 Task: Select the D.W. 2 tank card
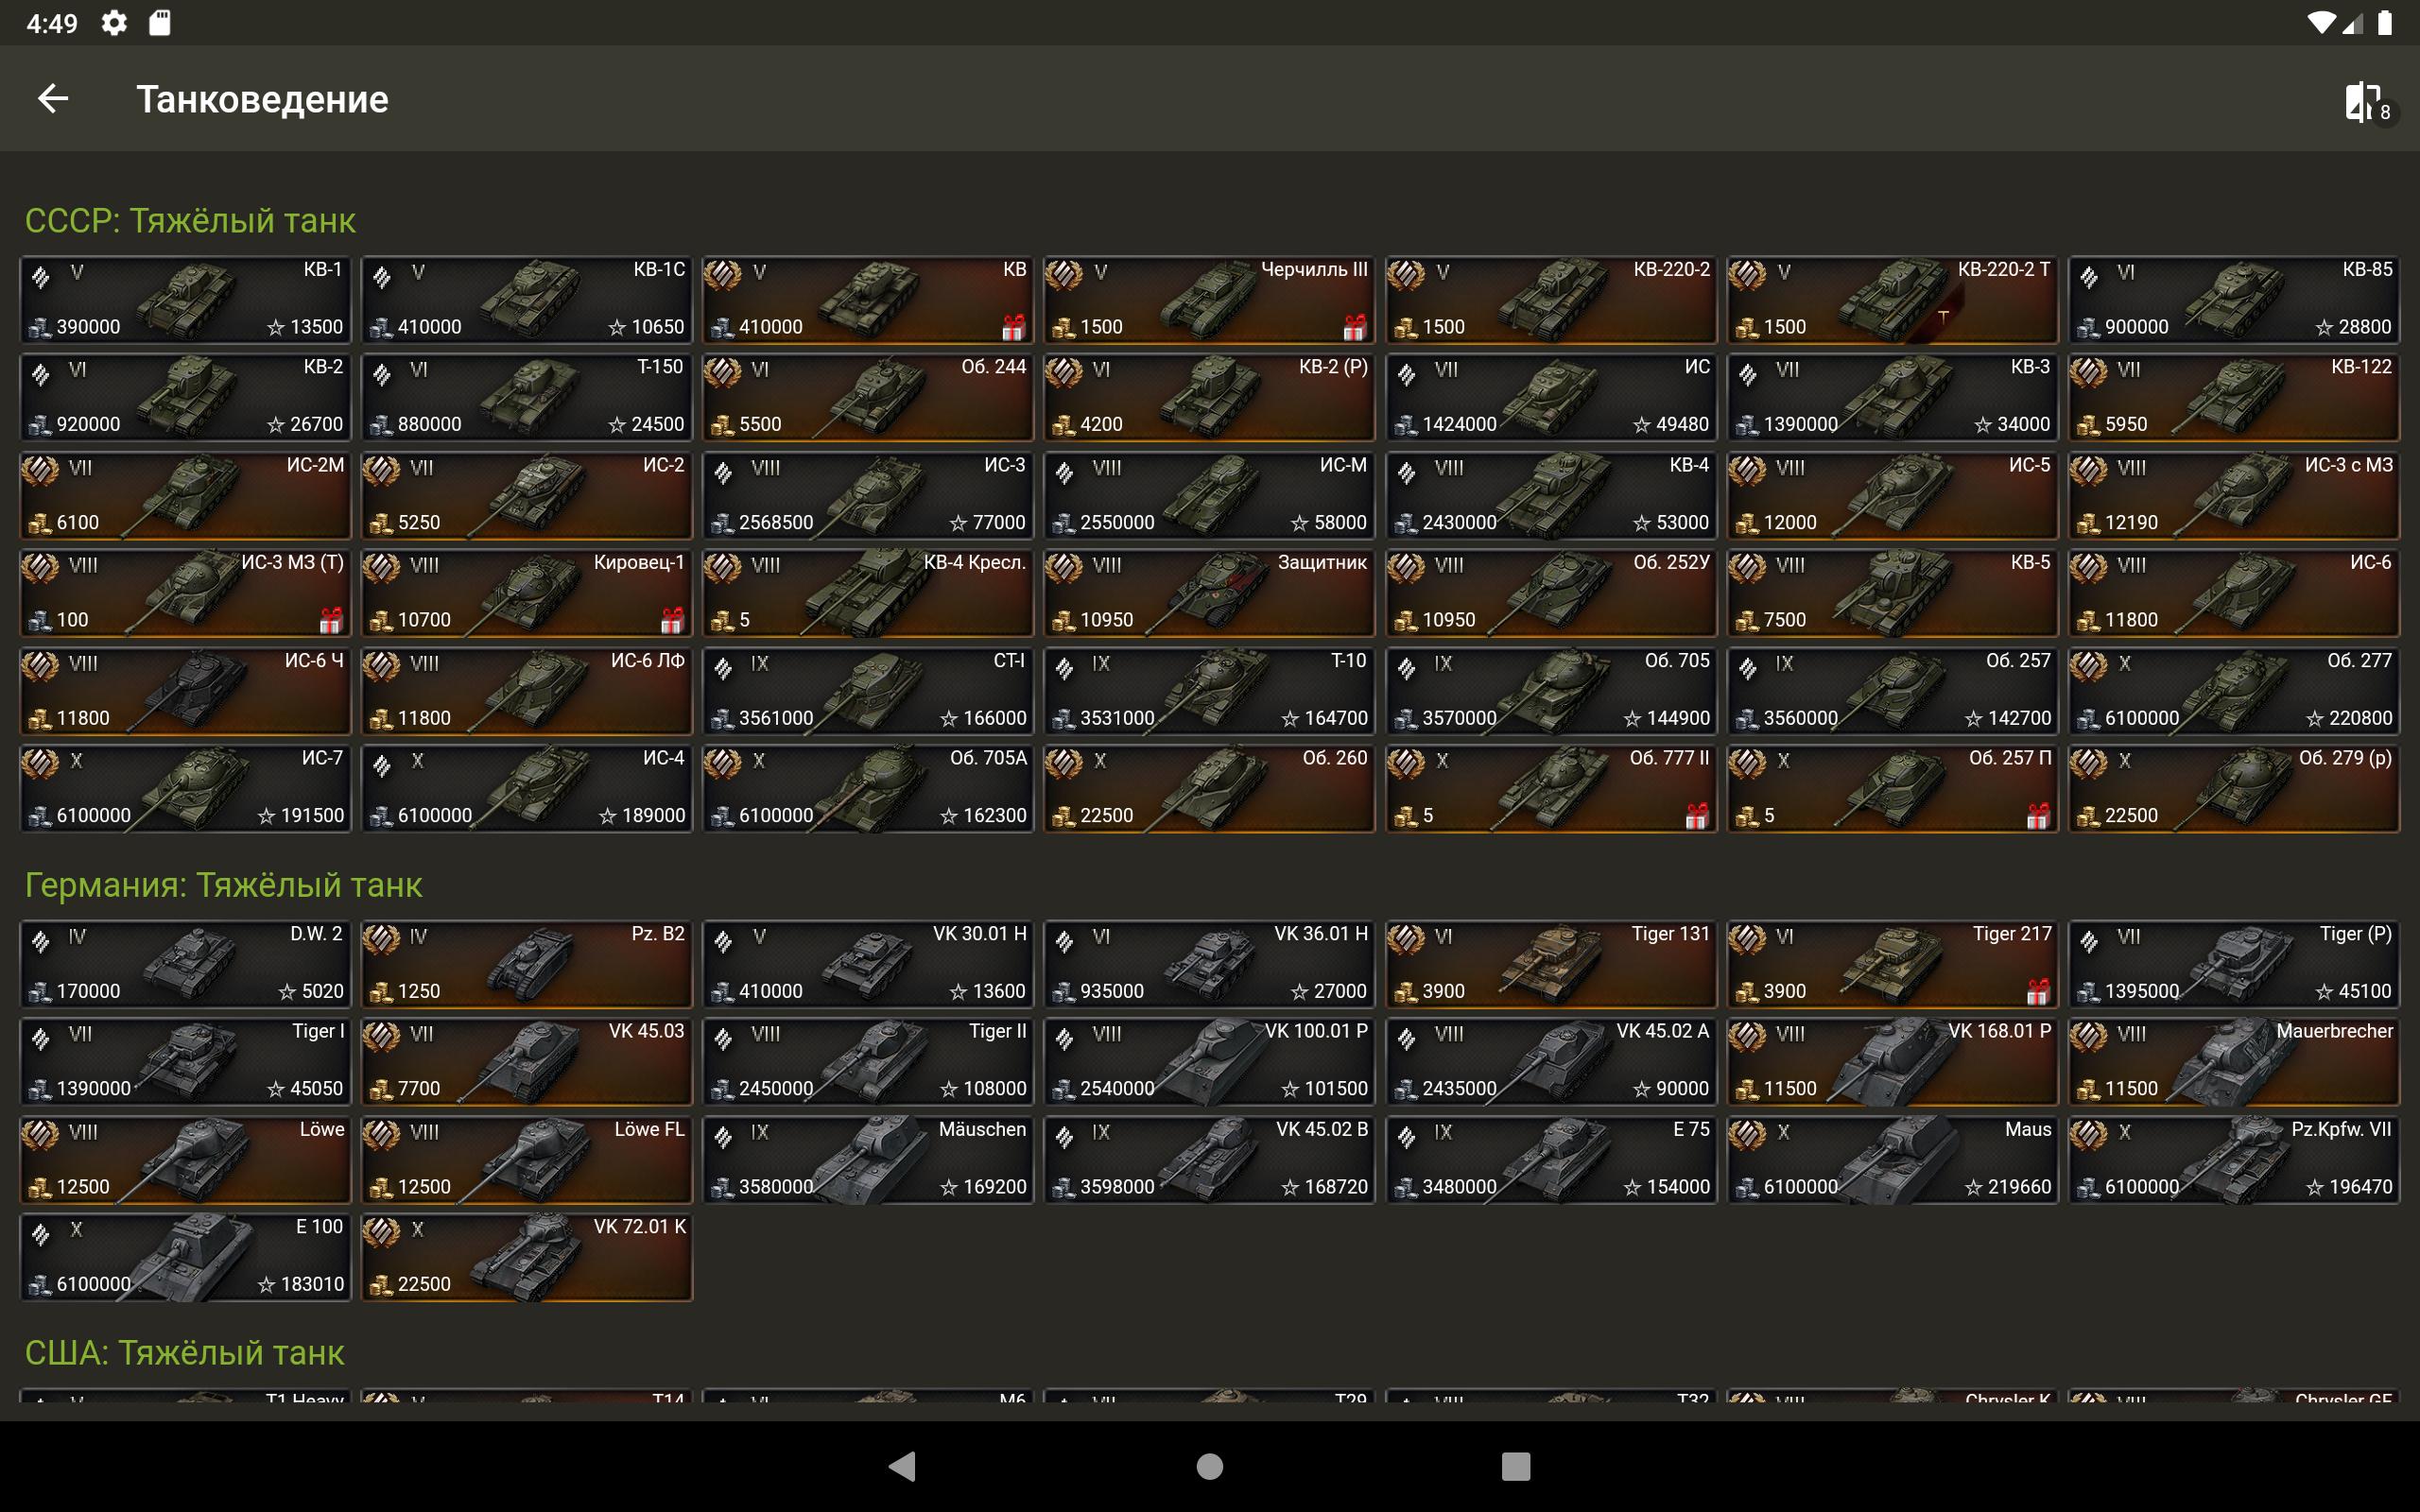pyautogui.click(x=186, y=964)
